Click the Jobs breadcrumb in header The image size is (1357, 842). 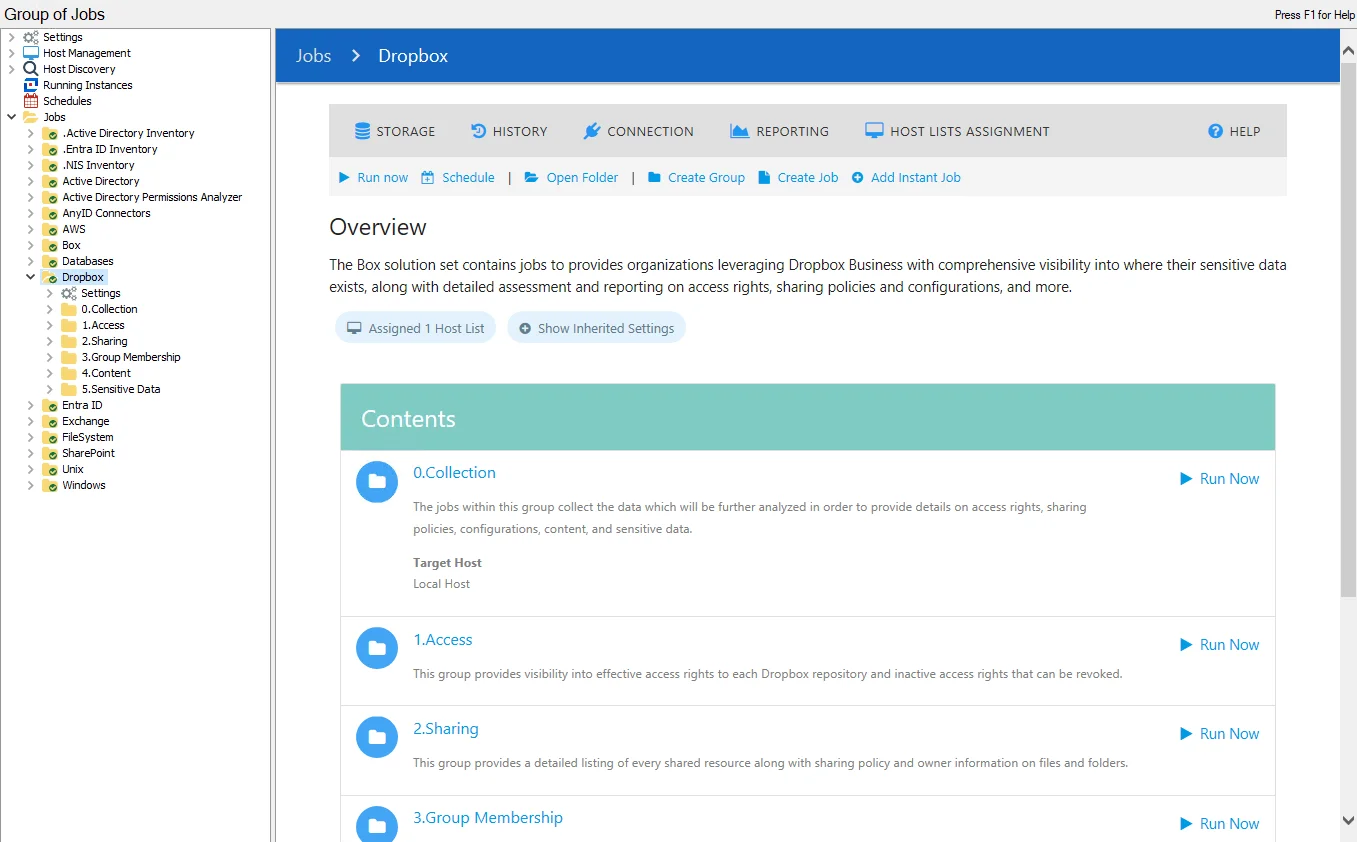pos(313,56)
